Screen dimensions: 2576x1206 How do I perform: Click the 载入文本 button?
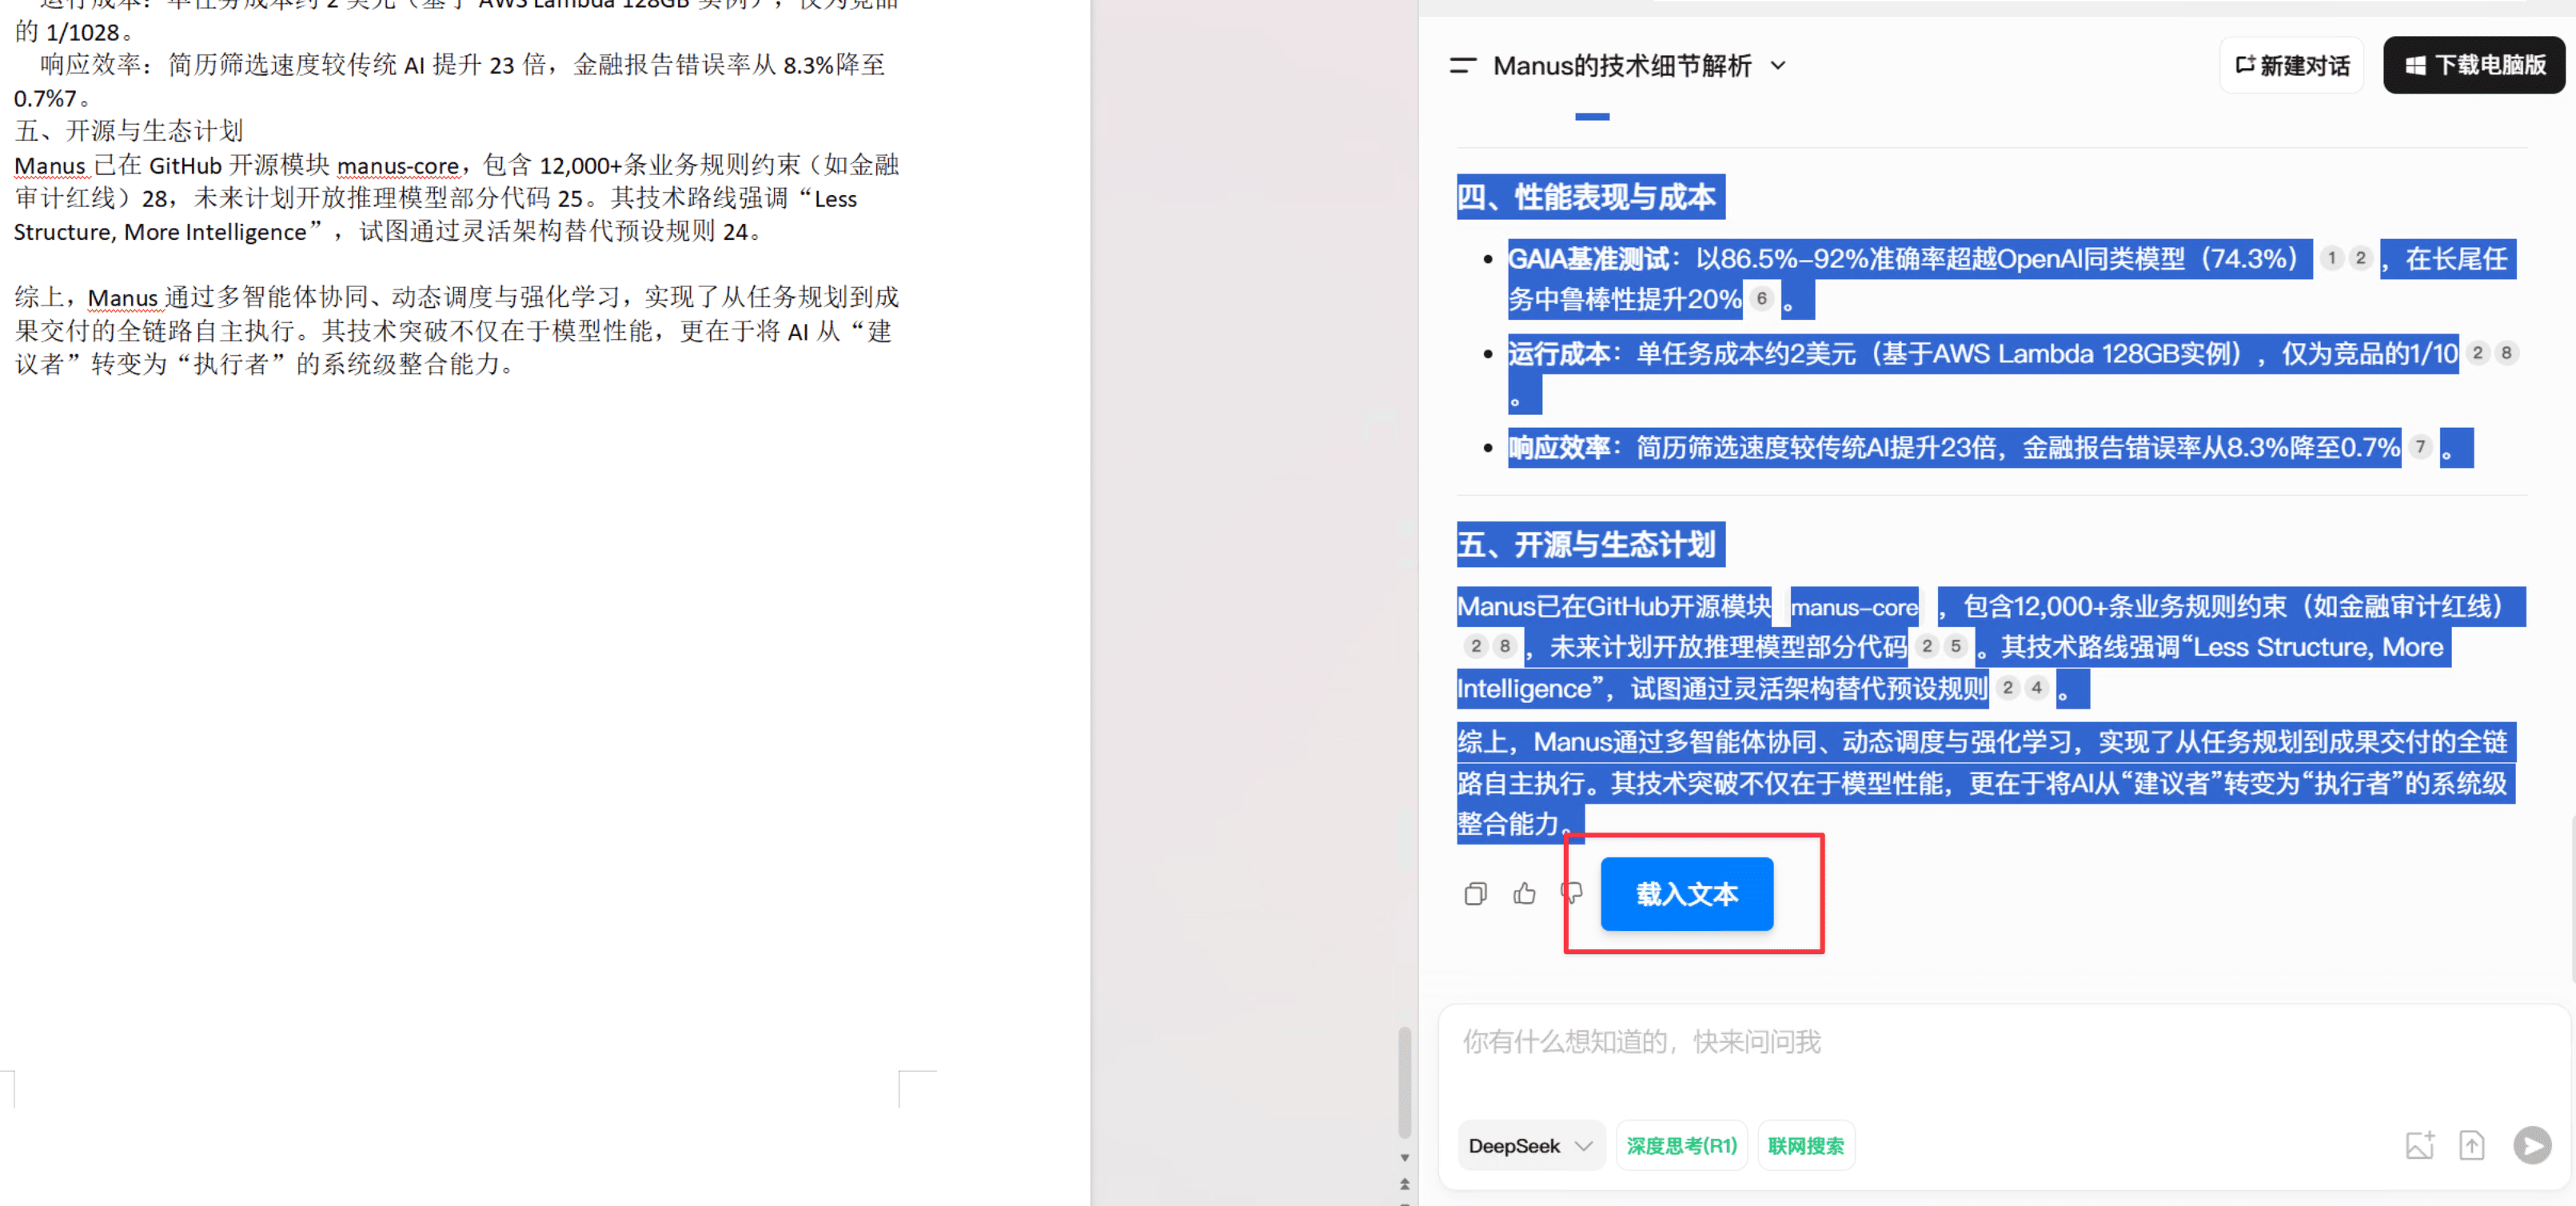pyautogui.click(x=1687, y=894)
